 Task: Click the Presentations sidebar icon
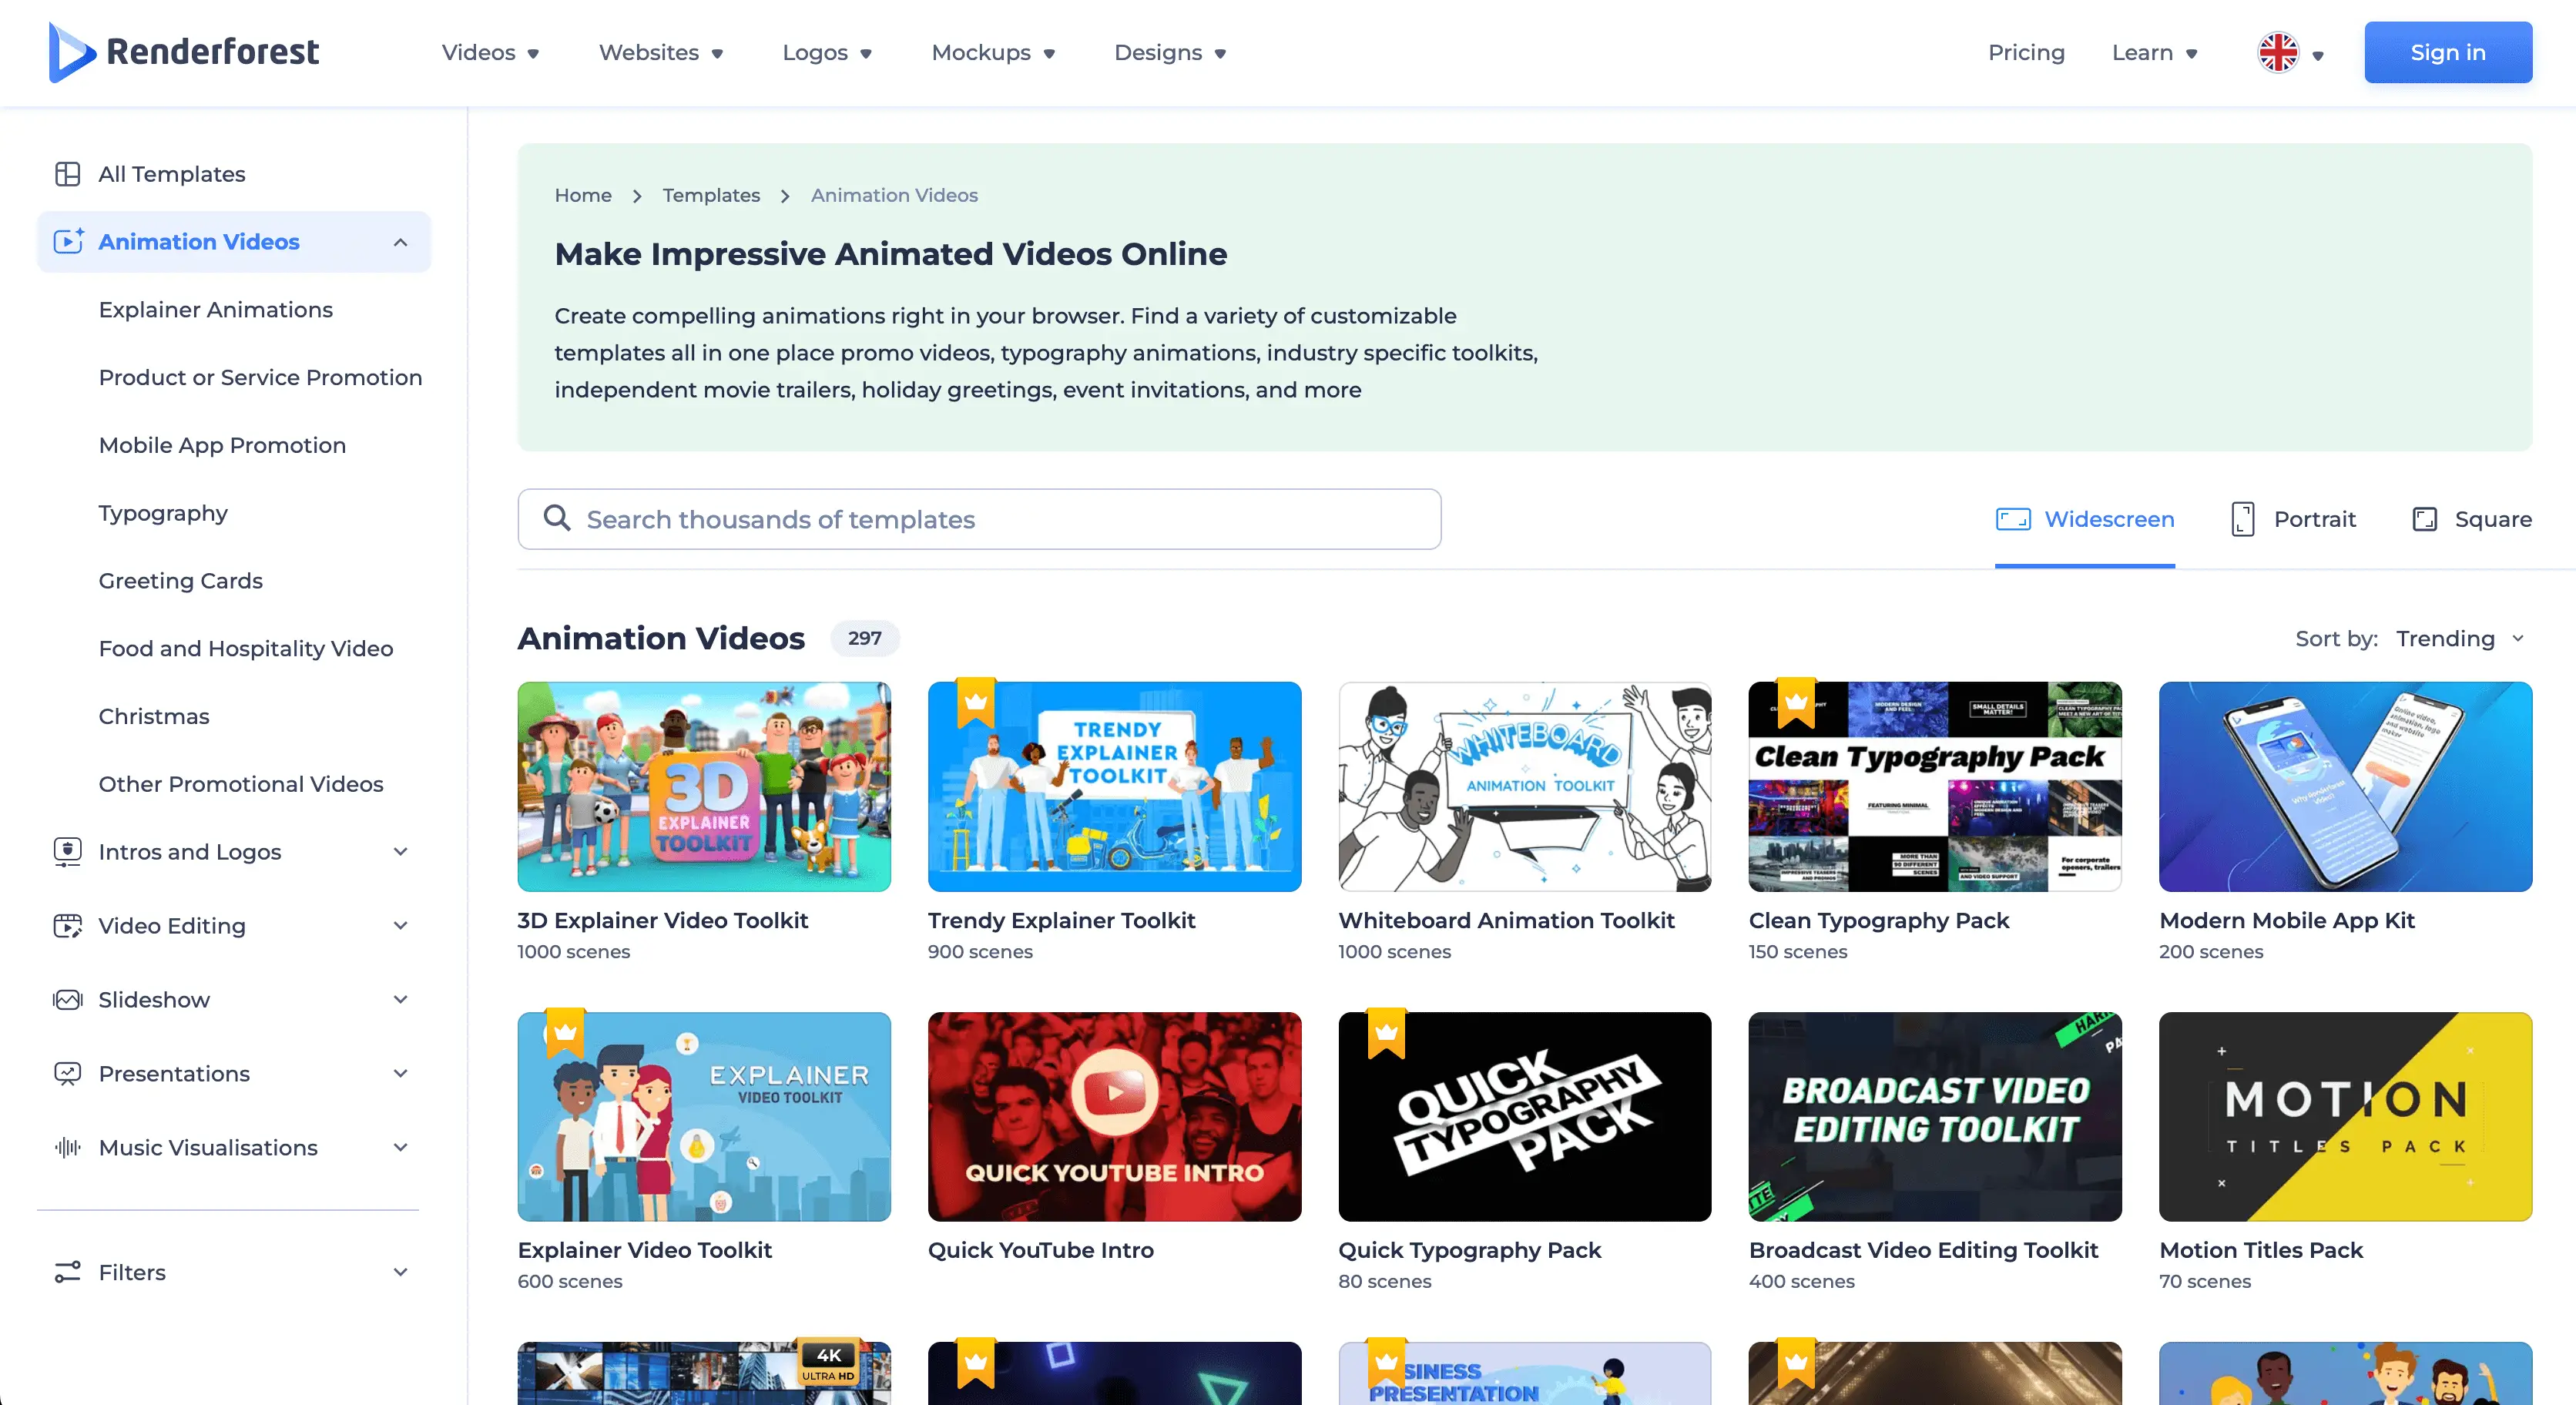tap(67, 1073)
